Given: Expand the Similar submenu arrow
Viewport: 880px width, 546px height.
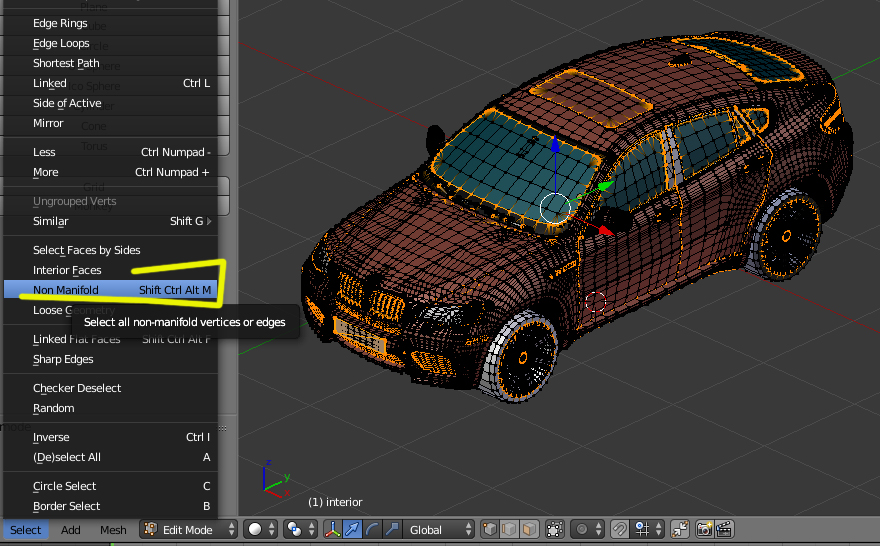Looking at the screenshot, I should (209, 221).
